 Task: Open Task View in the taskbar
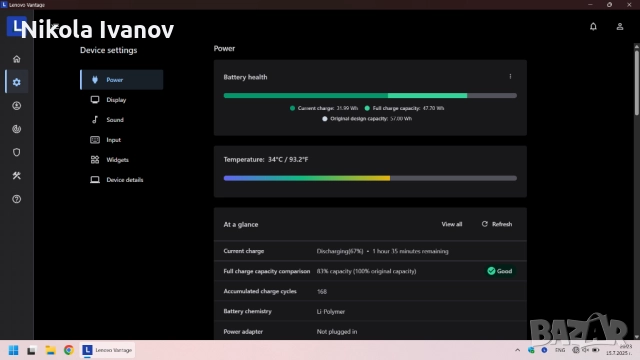click(31, 350)
